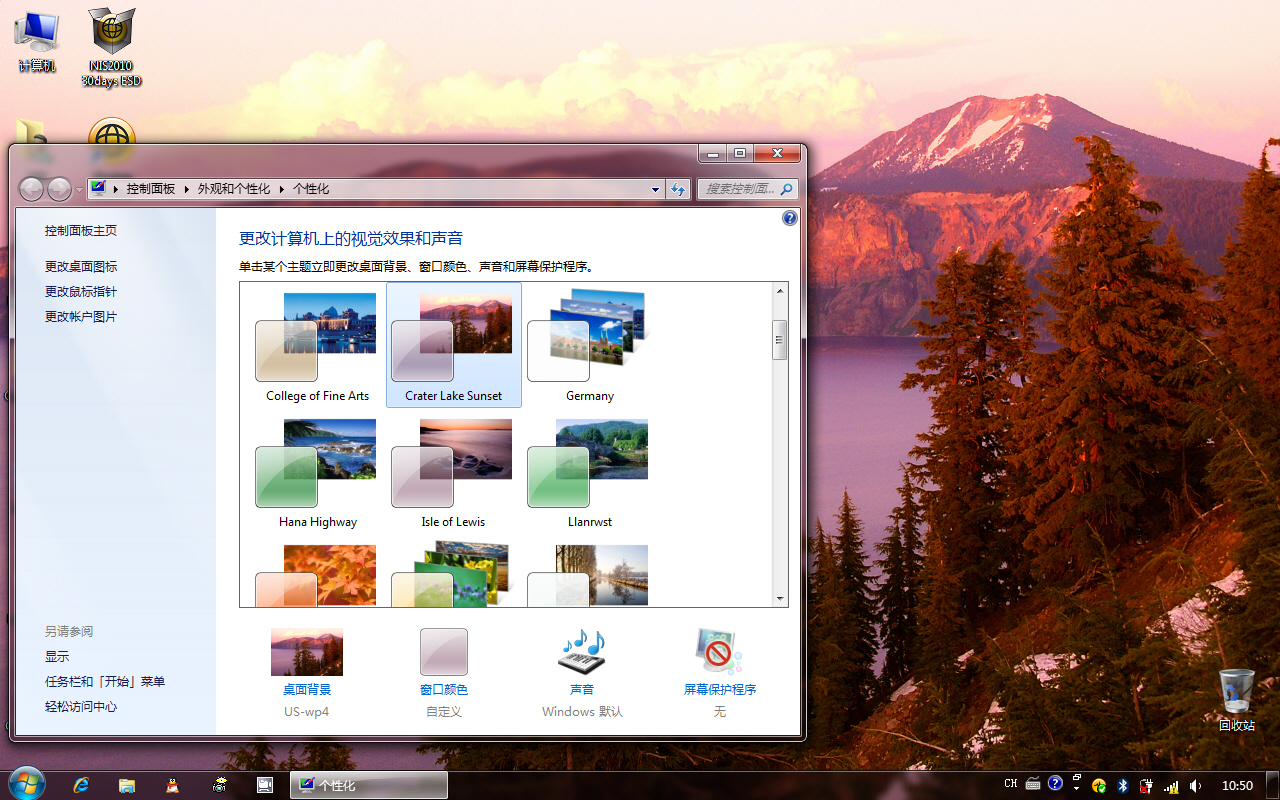Click the CH language indicator
Screen dimensions: 1280x800
[1011, 784]
